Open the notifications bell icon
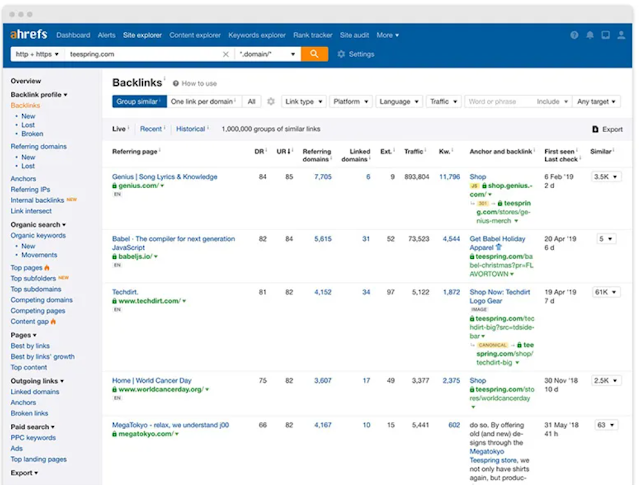The image size is (639, 496). [x=590, y=35]
